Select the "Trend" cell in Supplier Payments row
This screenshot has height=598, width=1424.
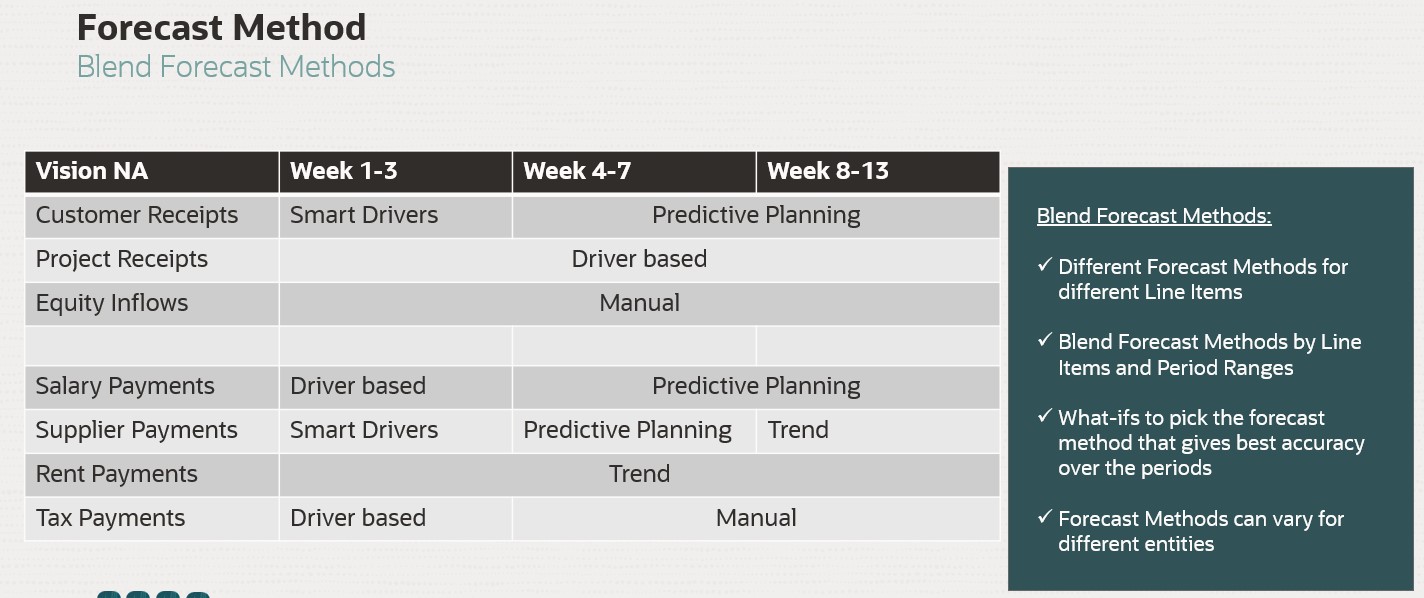798,430
